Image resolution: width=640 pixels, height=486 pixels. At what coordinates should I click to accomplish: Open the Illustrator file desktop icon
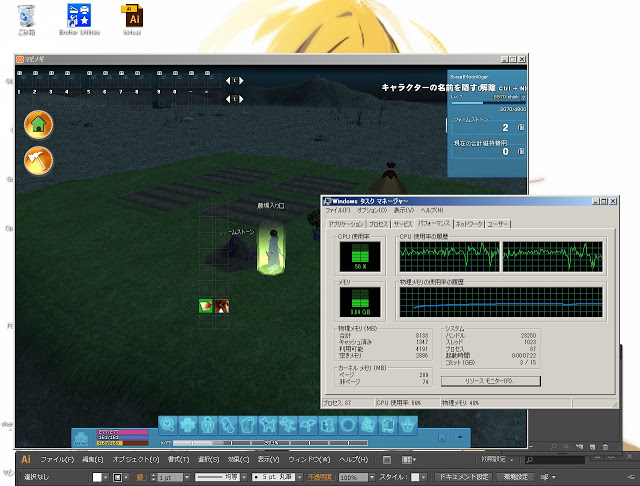tap(132, 19)
